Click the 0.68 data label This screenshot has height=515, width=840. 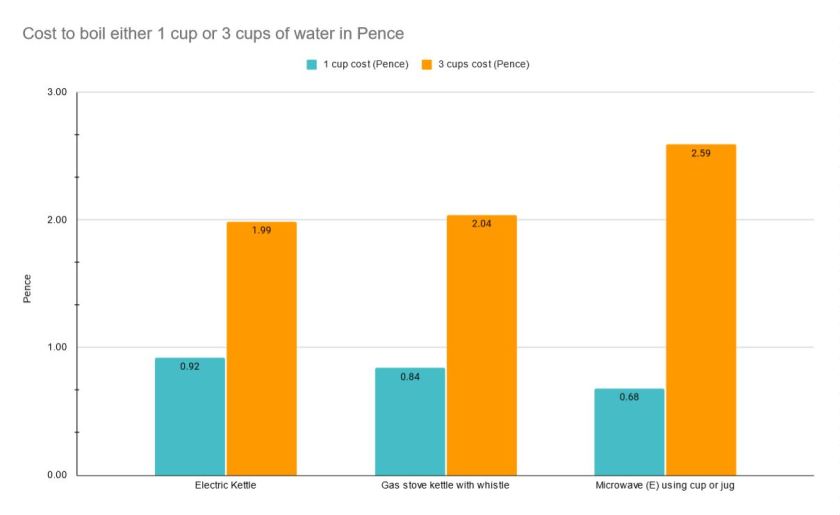tap(629, 396)
